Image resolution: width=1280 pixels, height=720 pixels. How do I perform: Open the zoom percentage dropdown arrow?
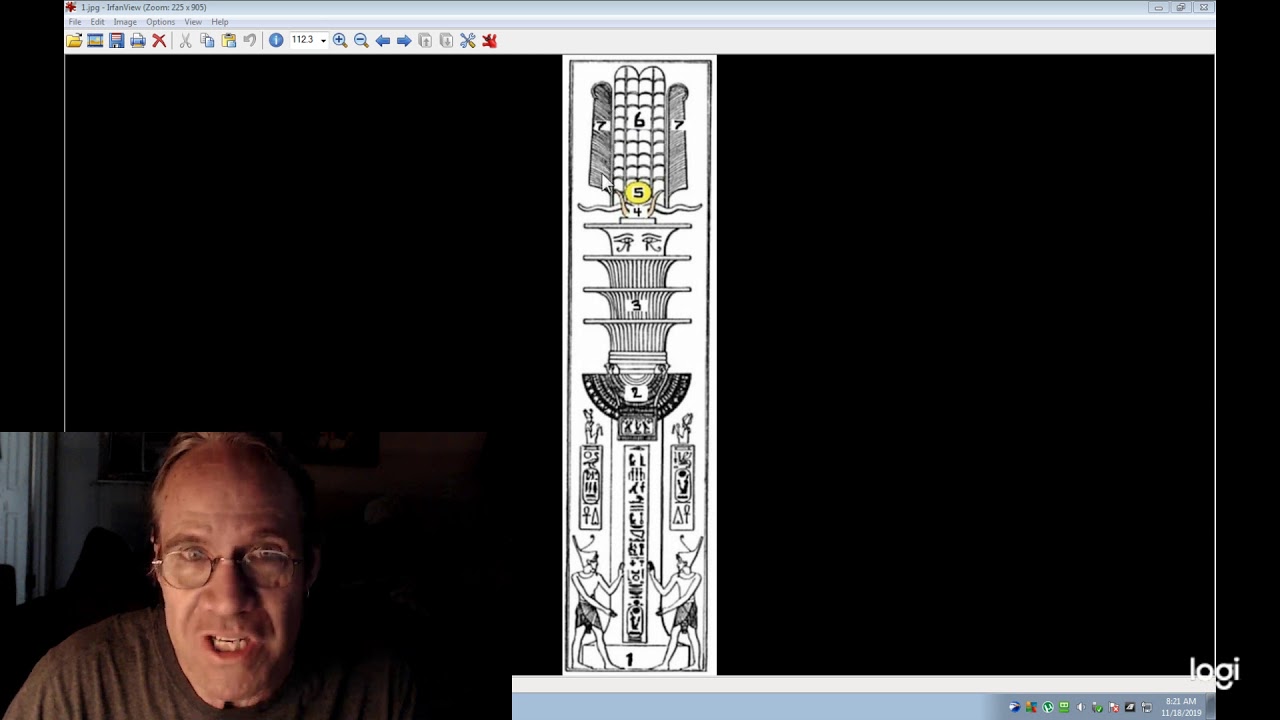(x=323, y=40)
